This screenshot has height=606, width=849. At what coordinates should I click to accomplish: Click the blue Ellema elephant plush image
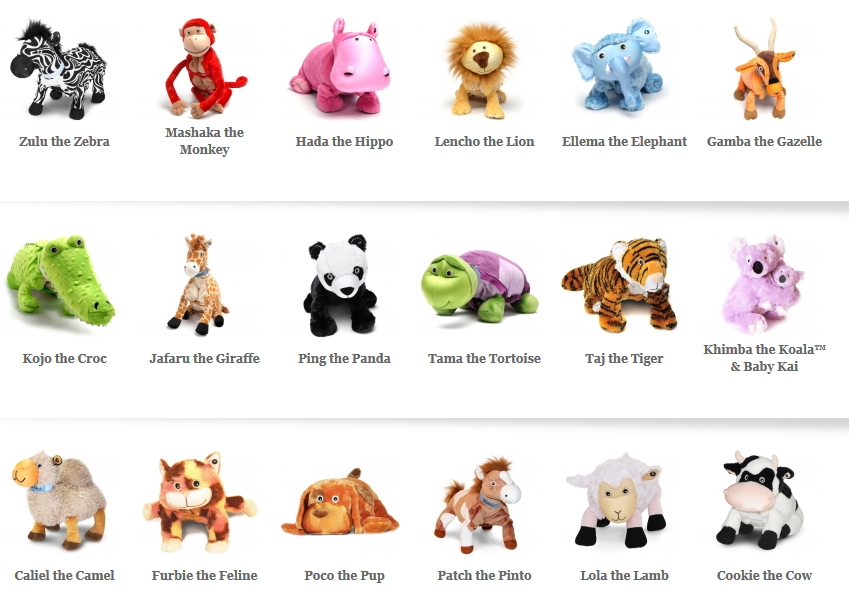coord(618,66)
